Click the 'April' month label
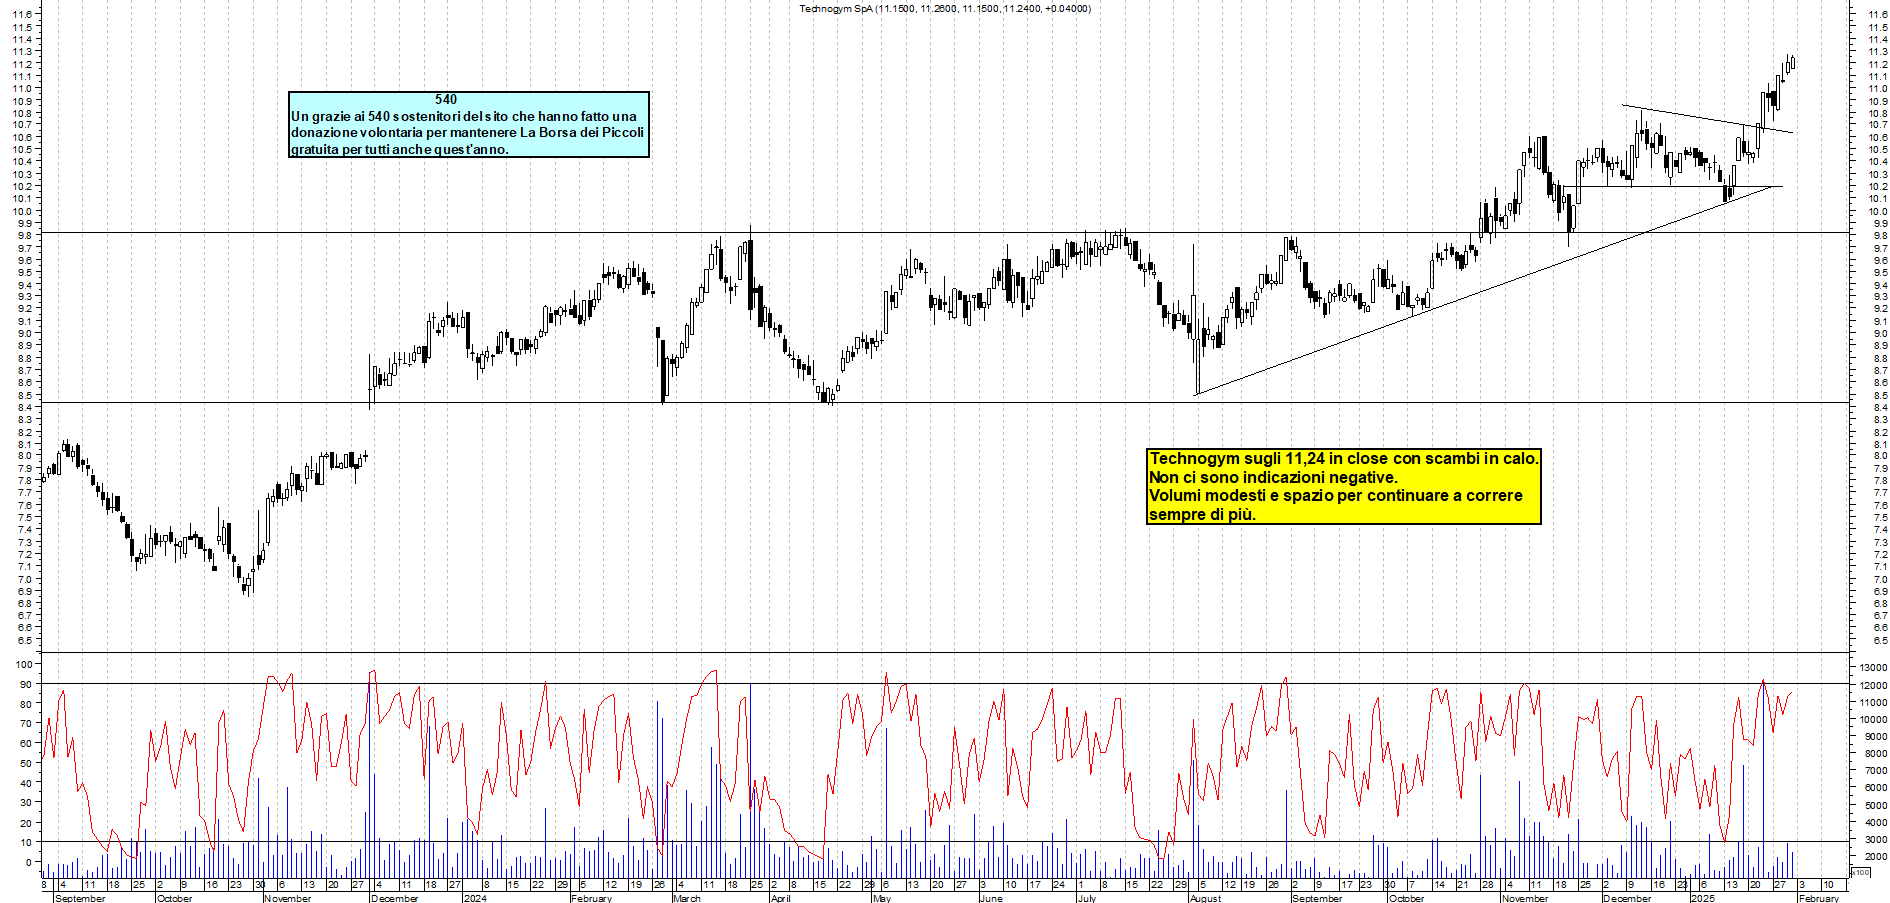1890x903 pixels. (781, 898)
